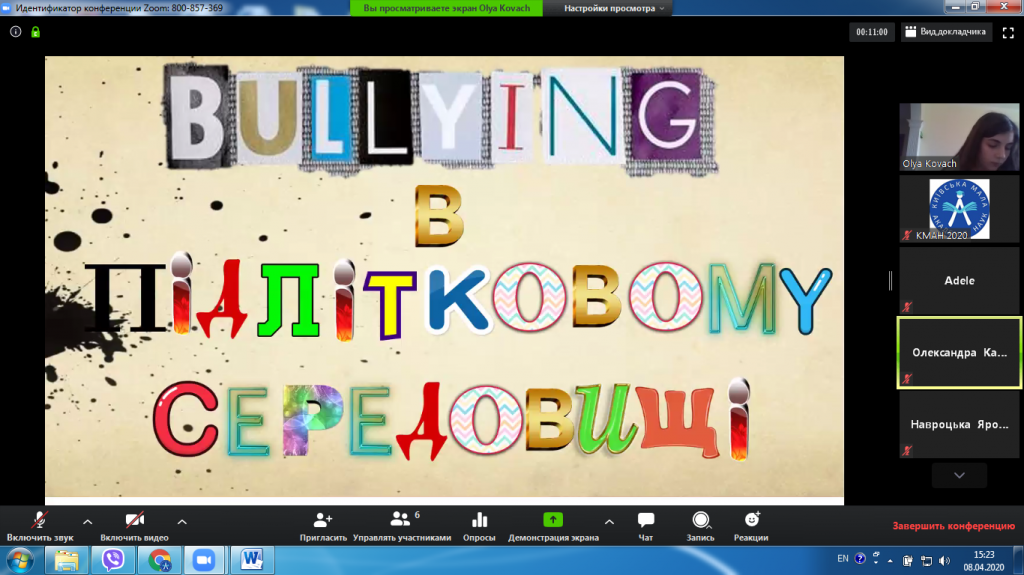Image resolution: width=1024 pixels, height=575 pixels.
Task: Show hidden tray icons arrow
Action: 890,561
